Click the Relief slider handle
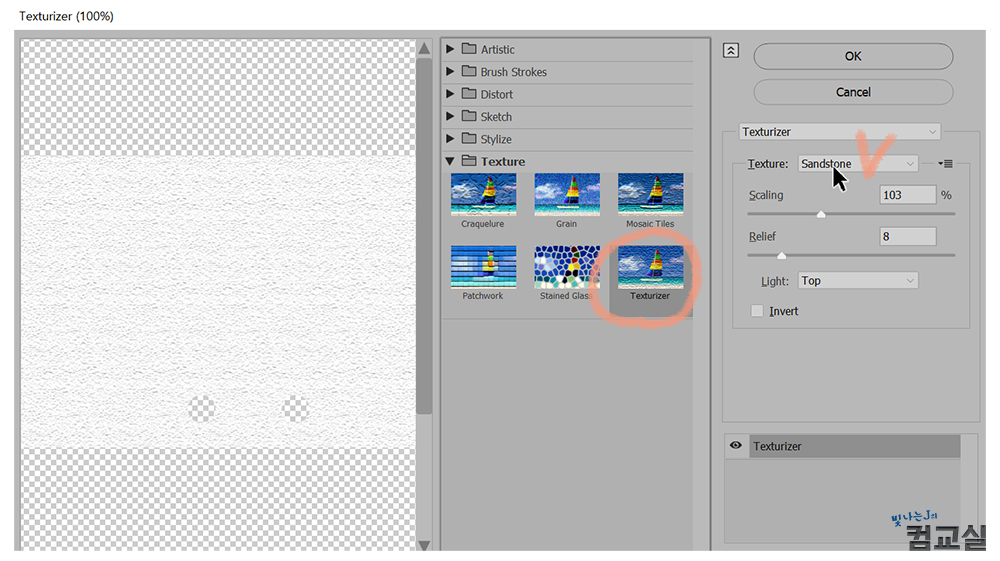 tap(781, 256)
